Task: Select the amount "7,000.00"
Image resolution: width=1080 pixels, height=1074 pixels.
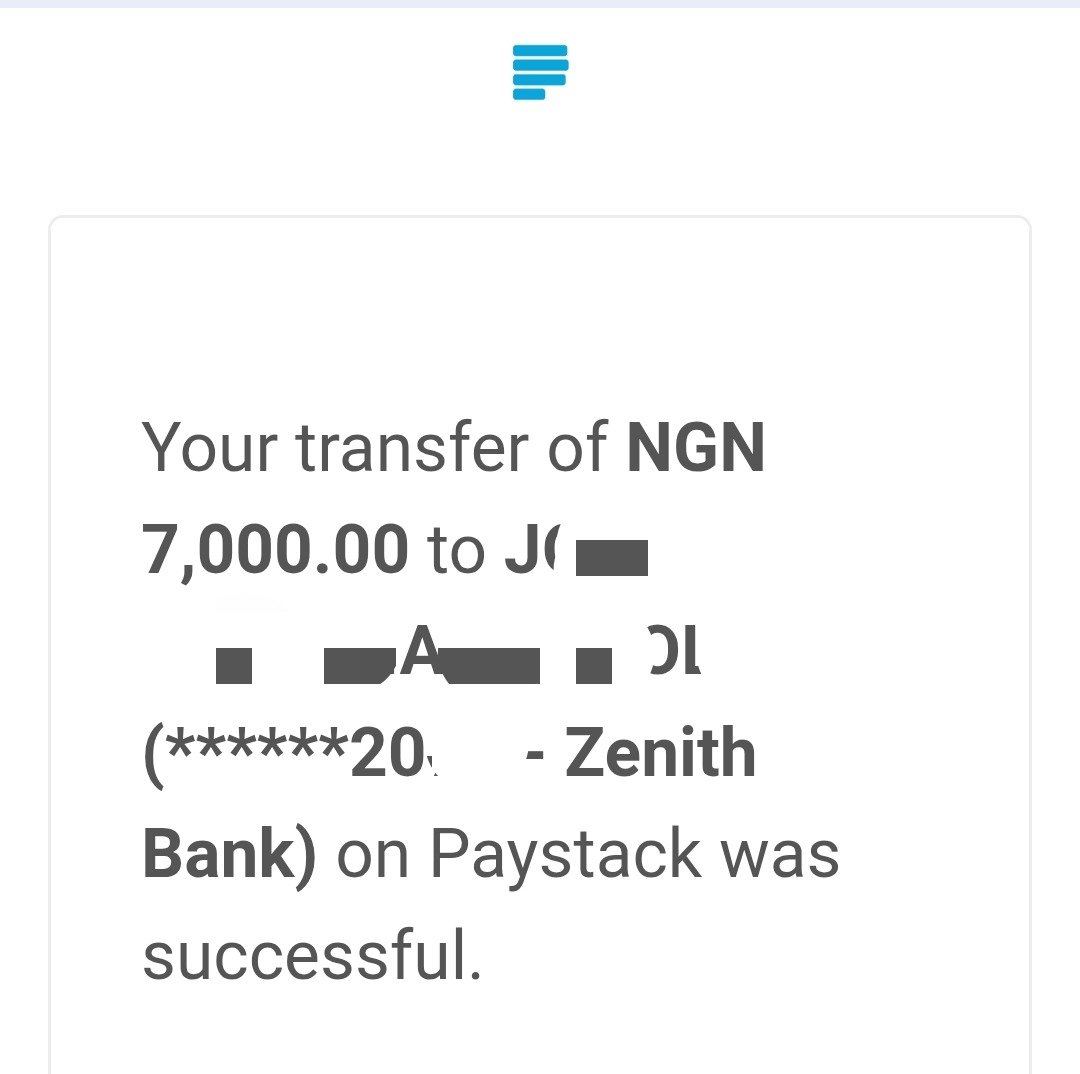Action: (x=275, y=550)
